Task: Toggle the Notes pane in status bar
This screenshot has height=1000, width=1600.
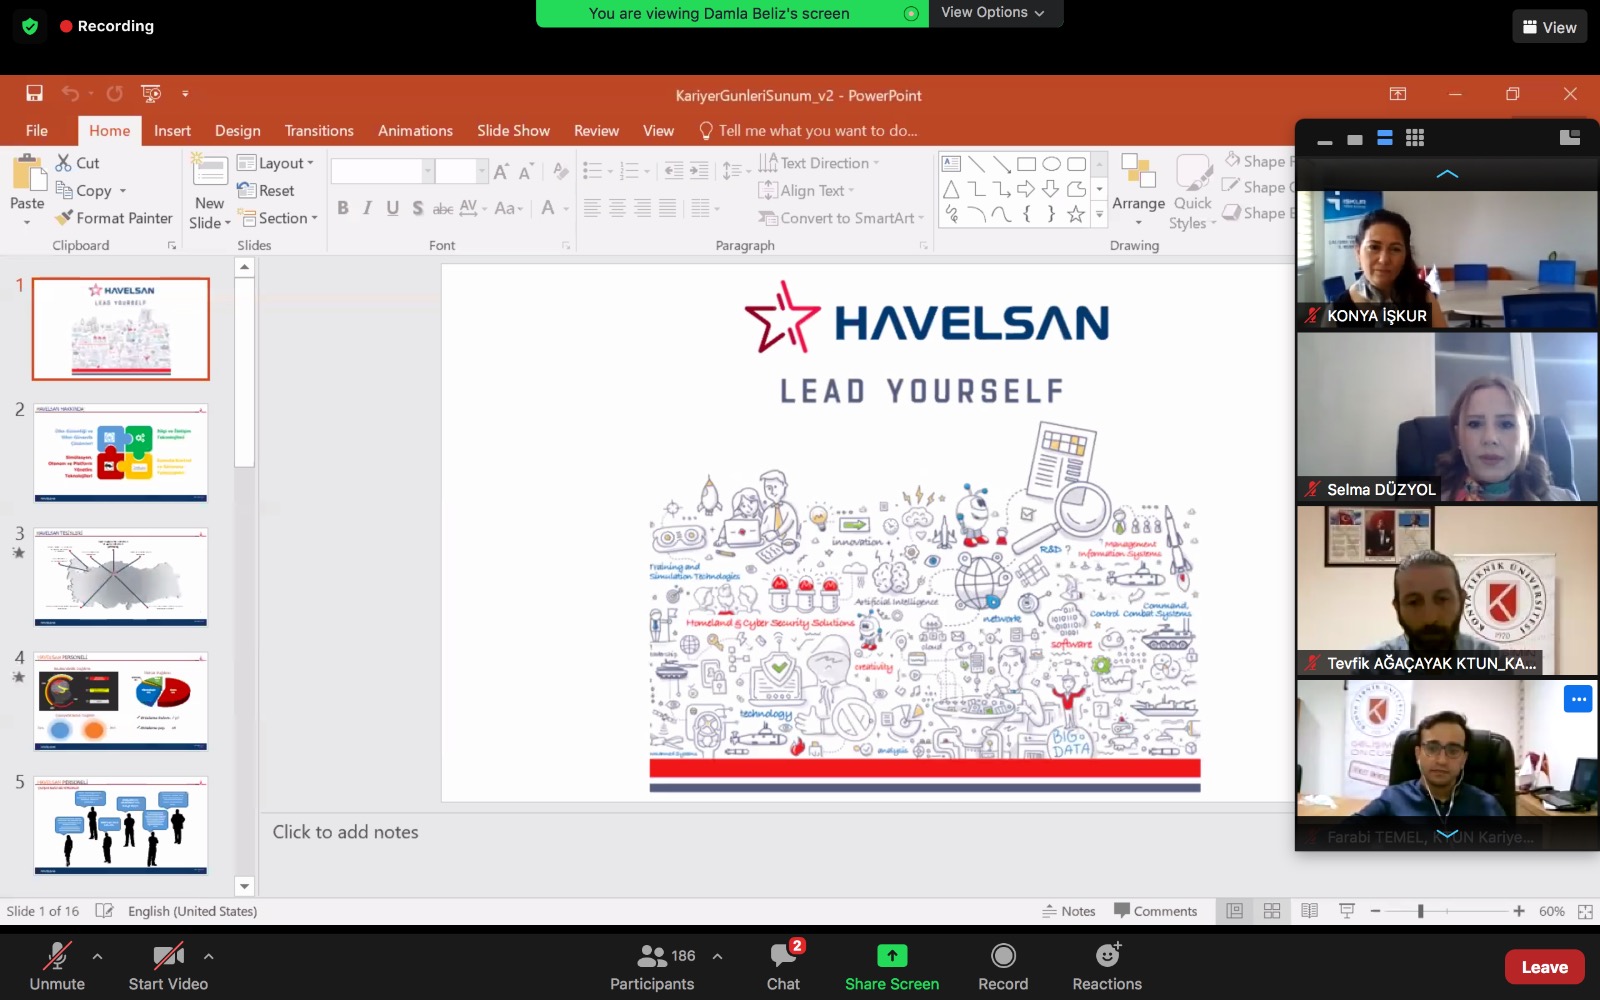Action: click(1069, 911)
